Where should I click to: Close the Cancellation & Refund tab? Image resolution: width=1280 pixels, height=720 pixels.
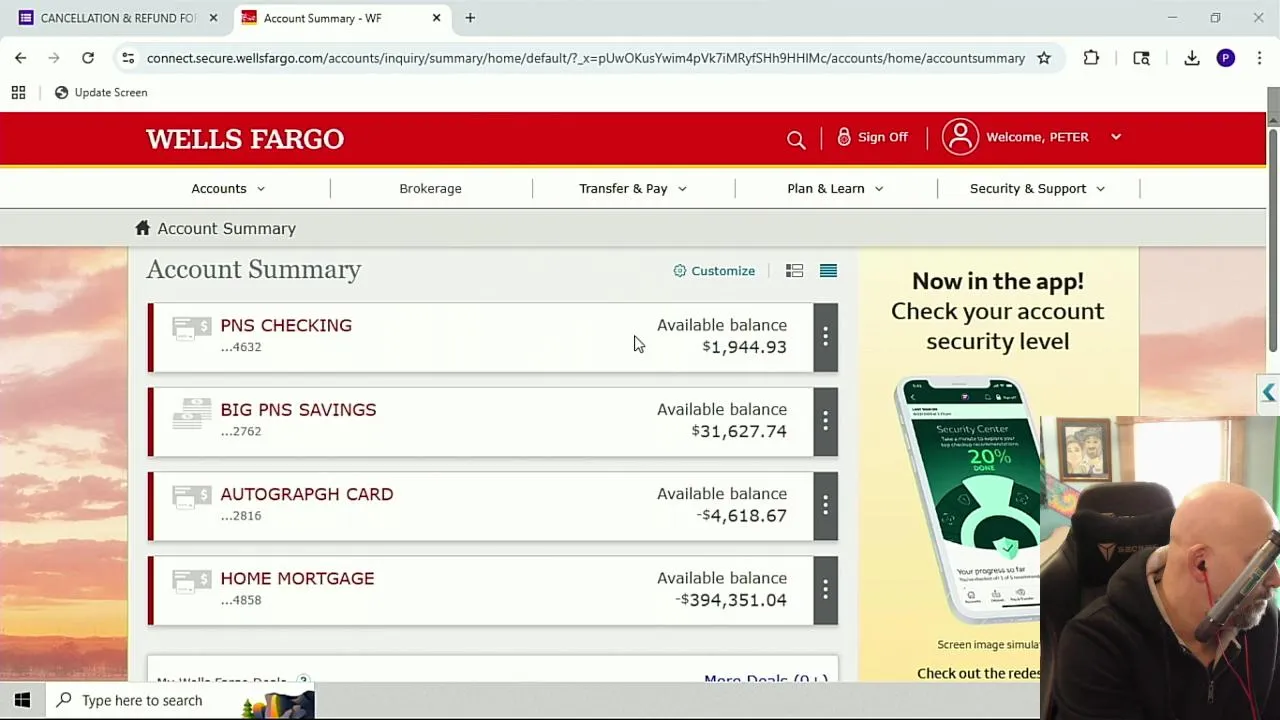[x=213, y=18]
